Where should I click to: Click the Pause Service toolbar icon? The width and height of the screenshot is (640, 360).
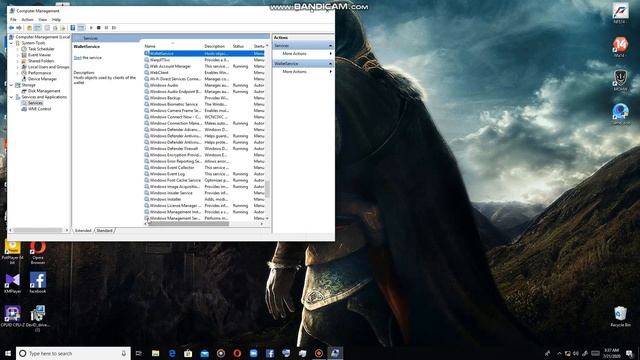[x=107, y=28]
